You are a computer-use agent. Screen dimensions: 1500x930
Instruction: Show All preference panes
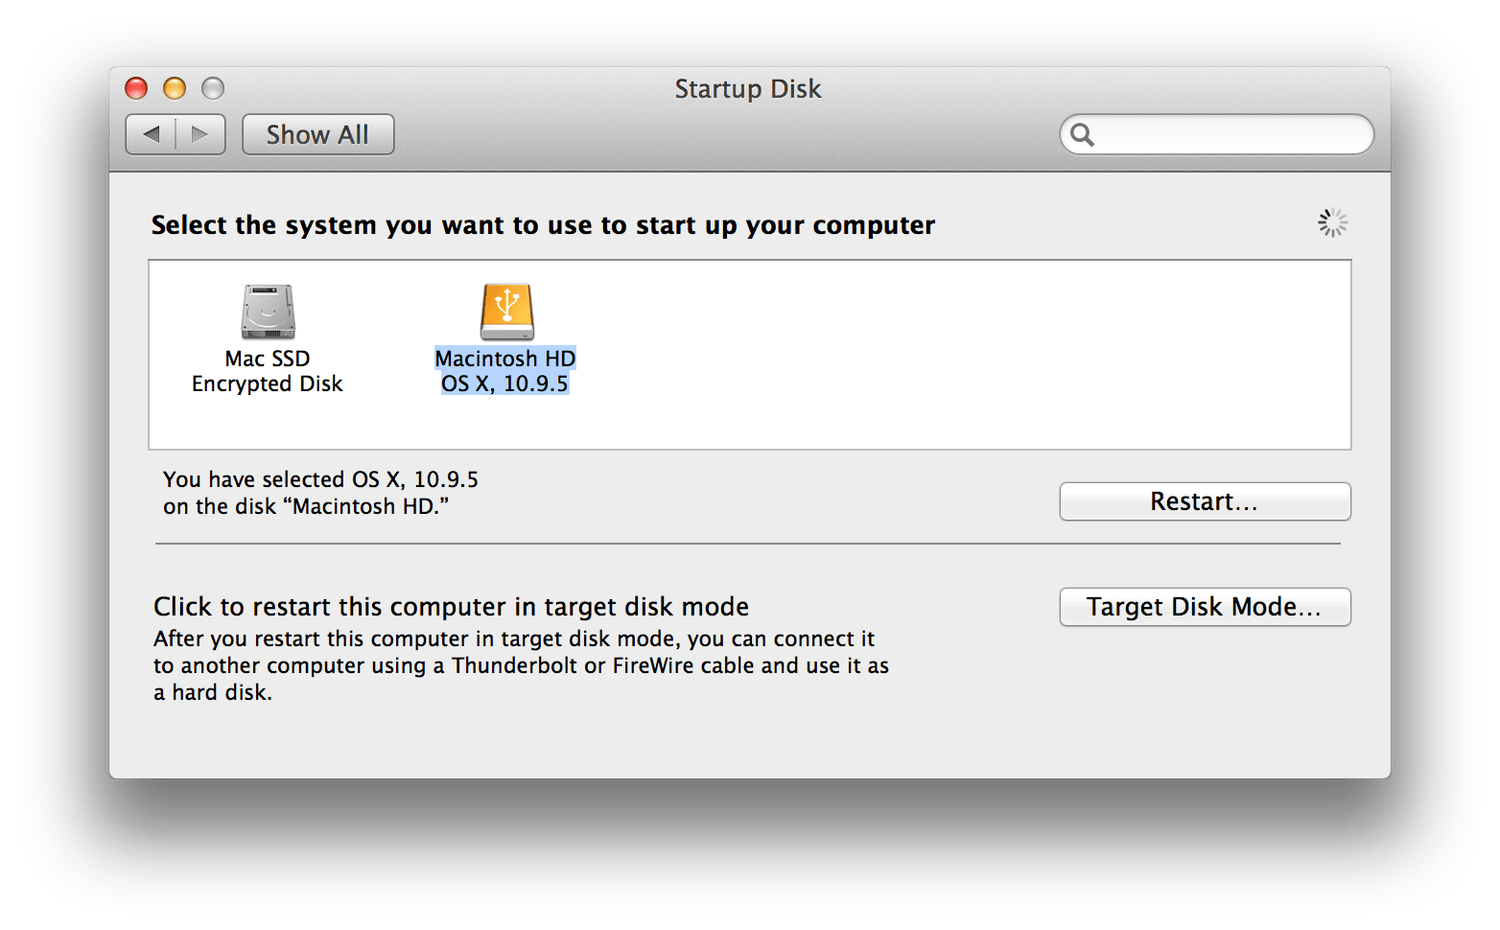point(318,134)
